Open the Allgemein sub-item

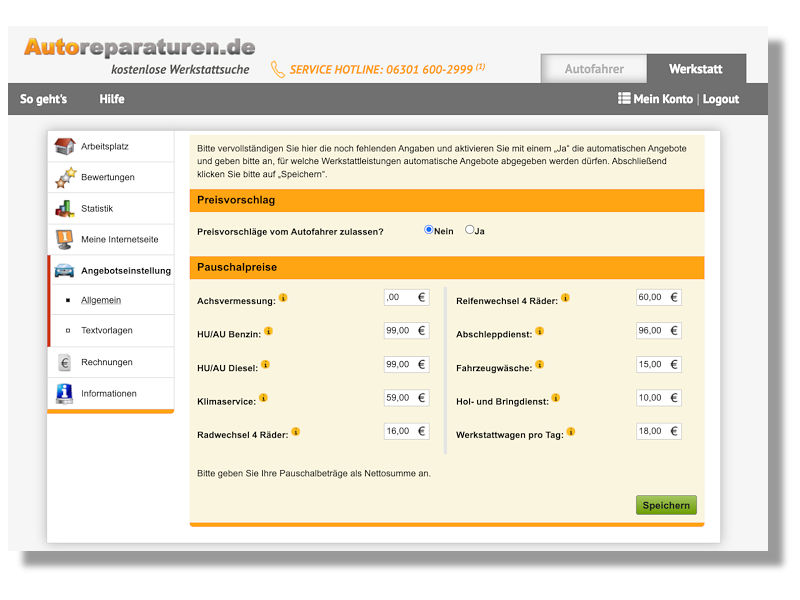101,300
